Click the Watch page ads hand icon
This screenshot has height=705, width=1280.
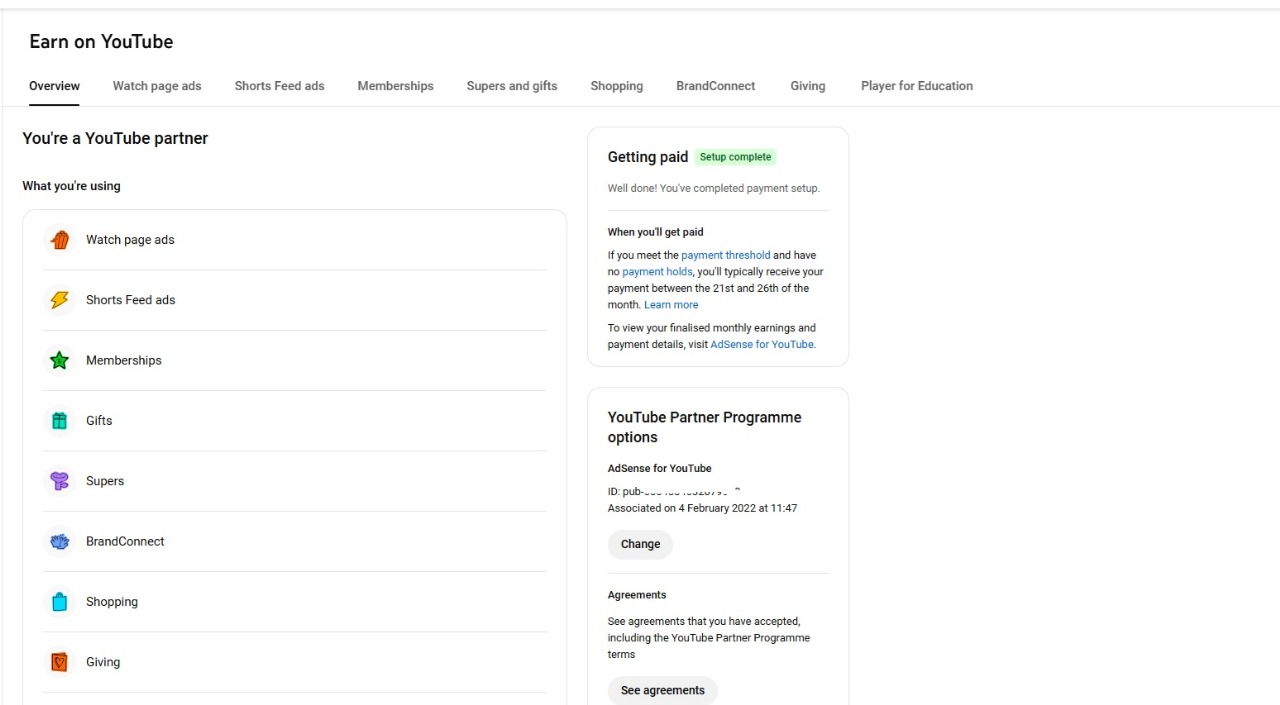coord(60,240)
